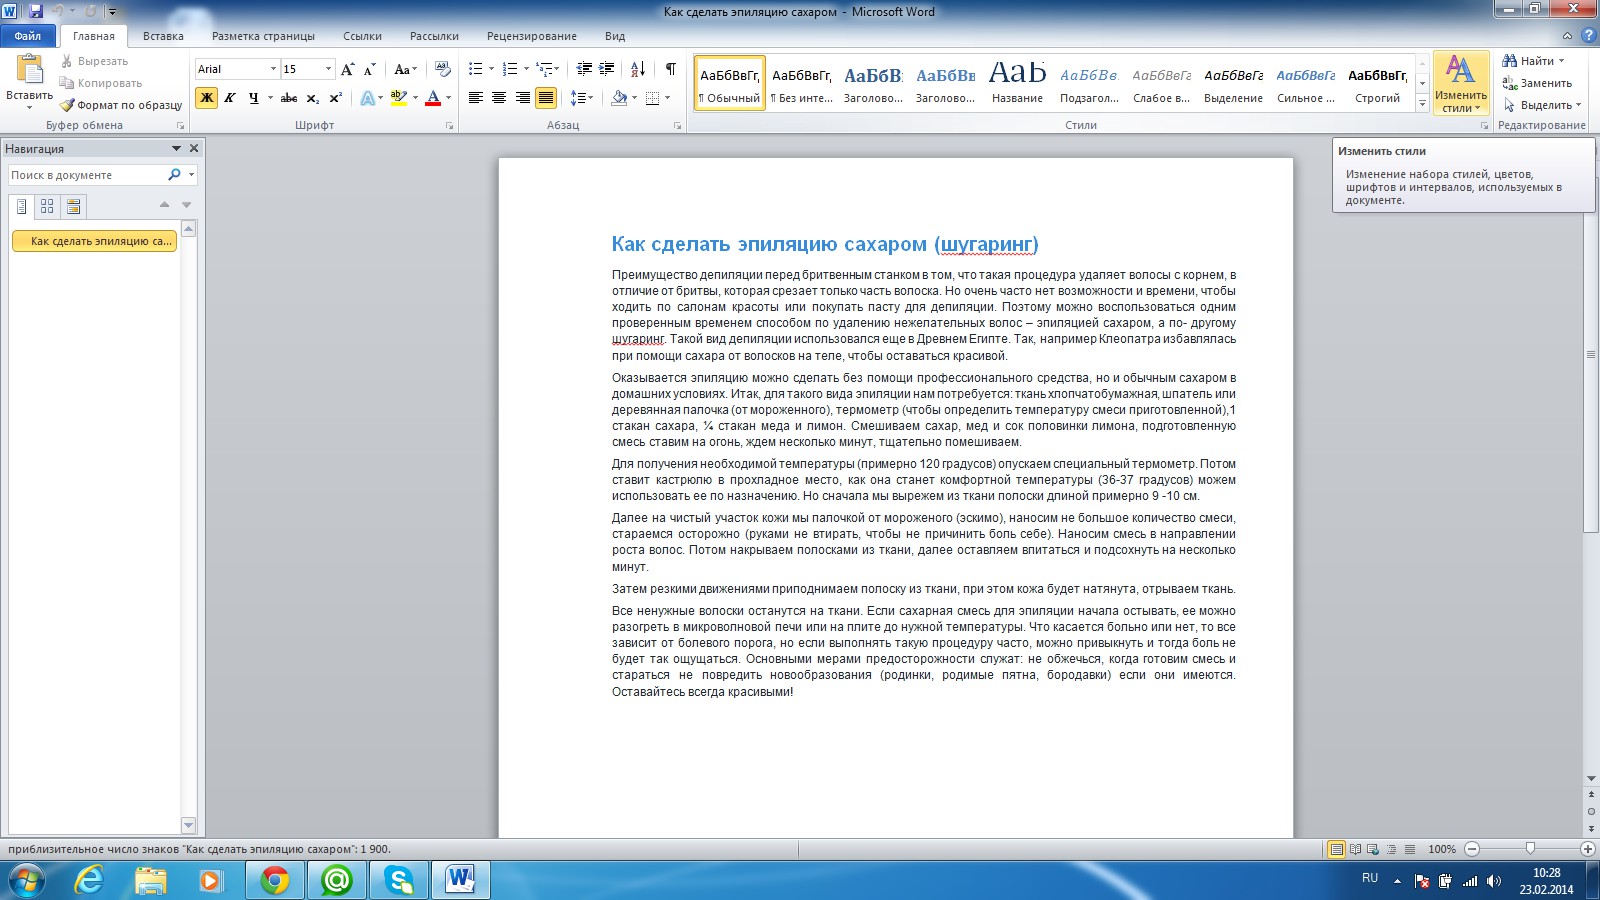Switch to the Review (Рецензирование) tab
The height and width of the screenshot is (900, 1600).
(x=532, y=36)
